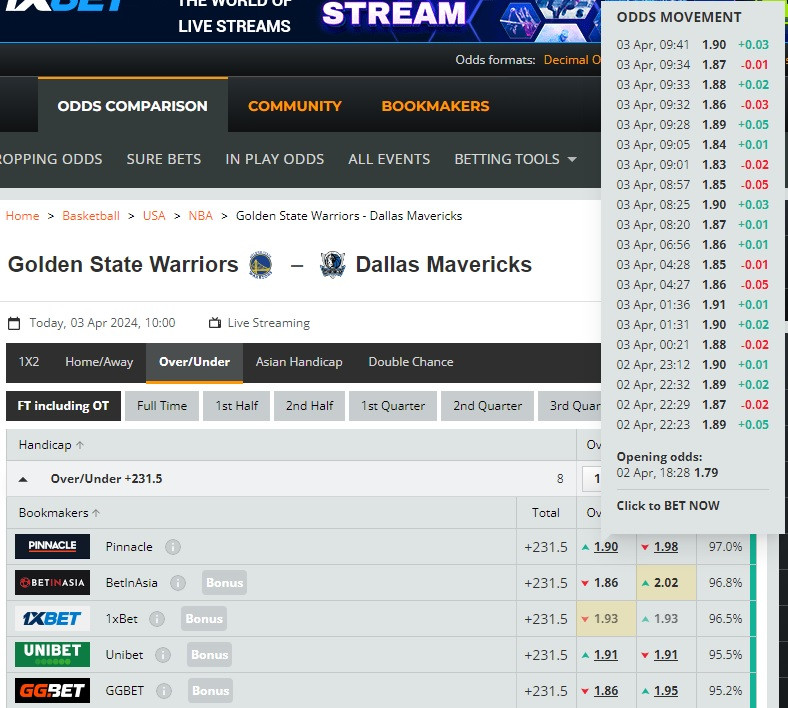Image resolution: width=788 pixels, height=708 pixels.
Task: Click the Total column header
Action: (546, 513)
